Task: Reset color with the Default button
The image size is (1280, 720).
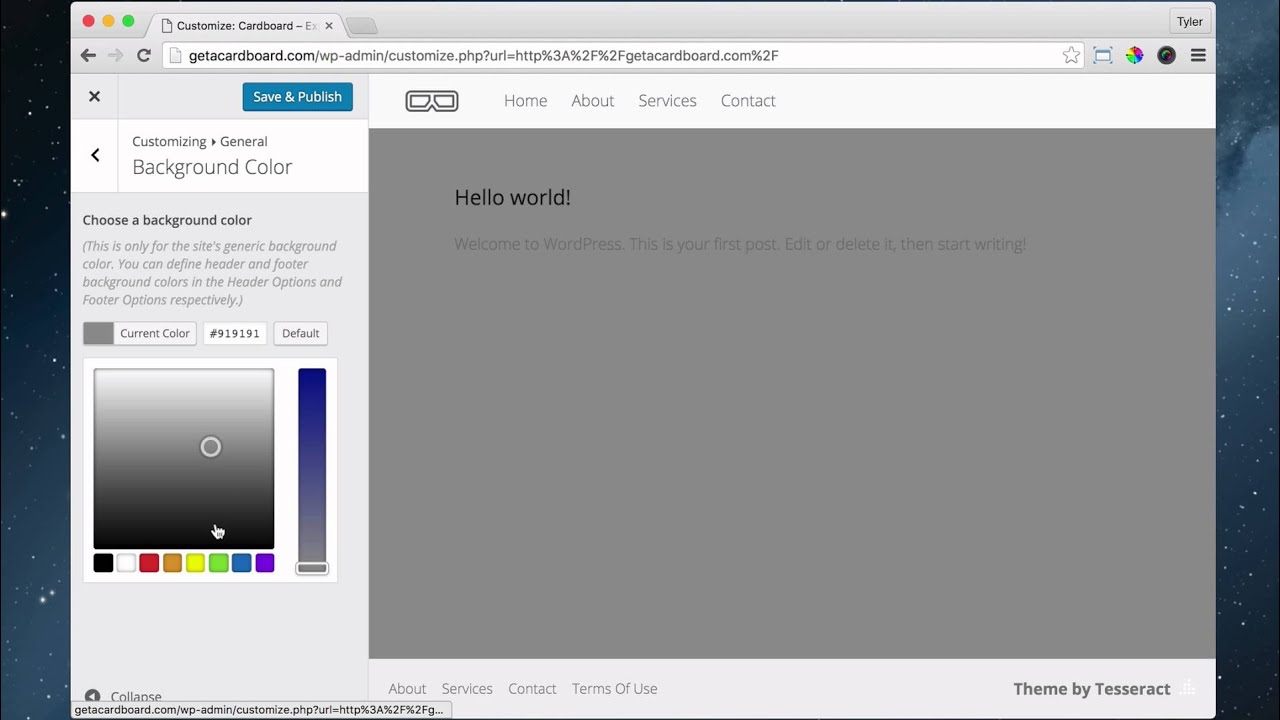Action: click(300, 334)
